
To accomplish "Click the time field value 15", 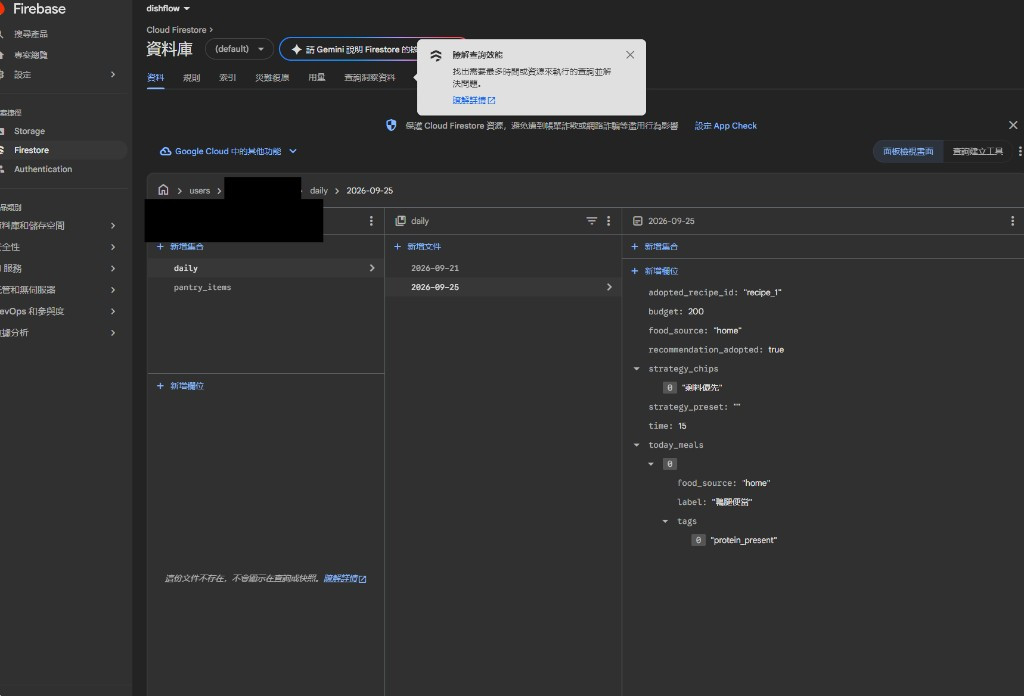I will tap(682, 426).
